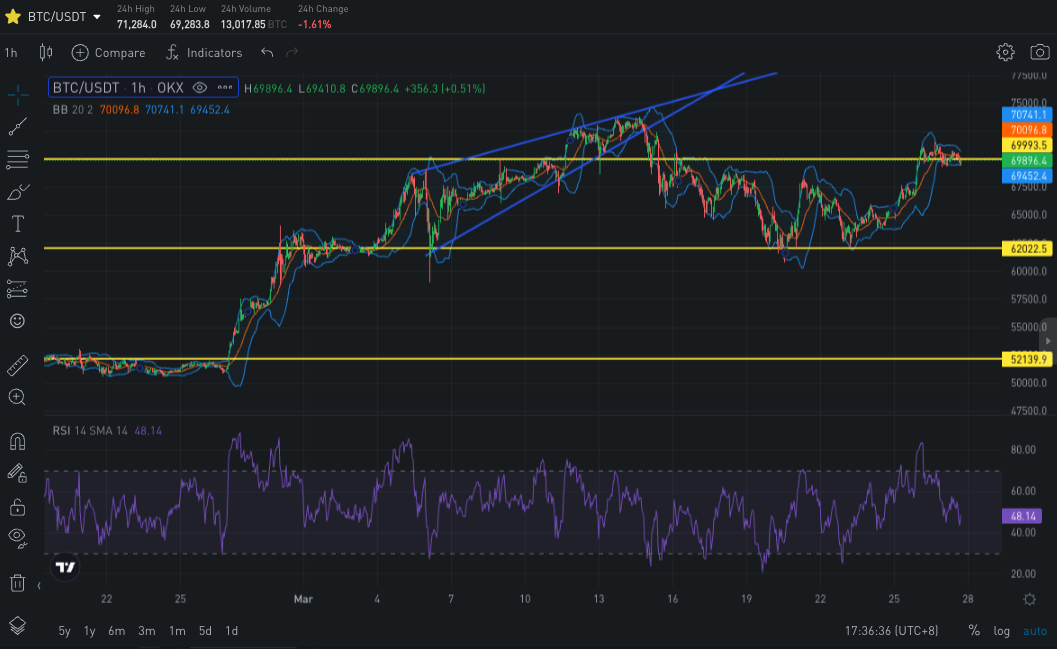This screenshot has height=649, width=1057.
Task: Open the Indicators list
Action: click(x=204, y=52)
